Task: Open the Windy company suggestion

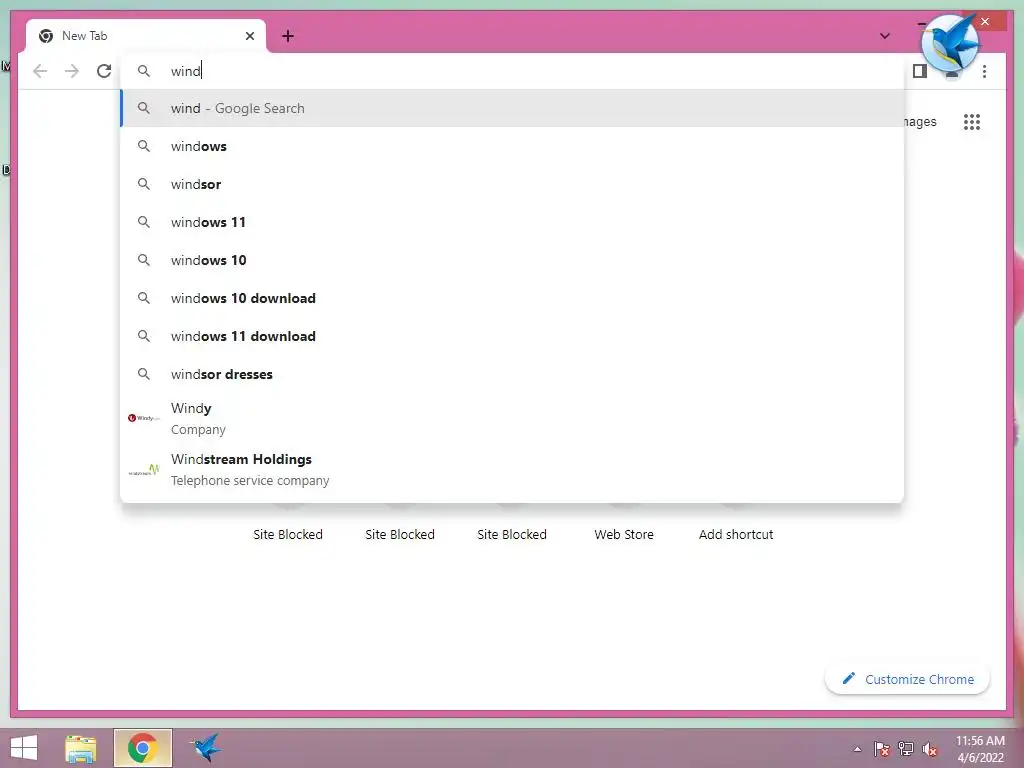Action: (512, 418)
